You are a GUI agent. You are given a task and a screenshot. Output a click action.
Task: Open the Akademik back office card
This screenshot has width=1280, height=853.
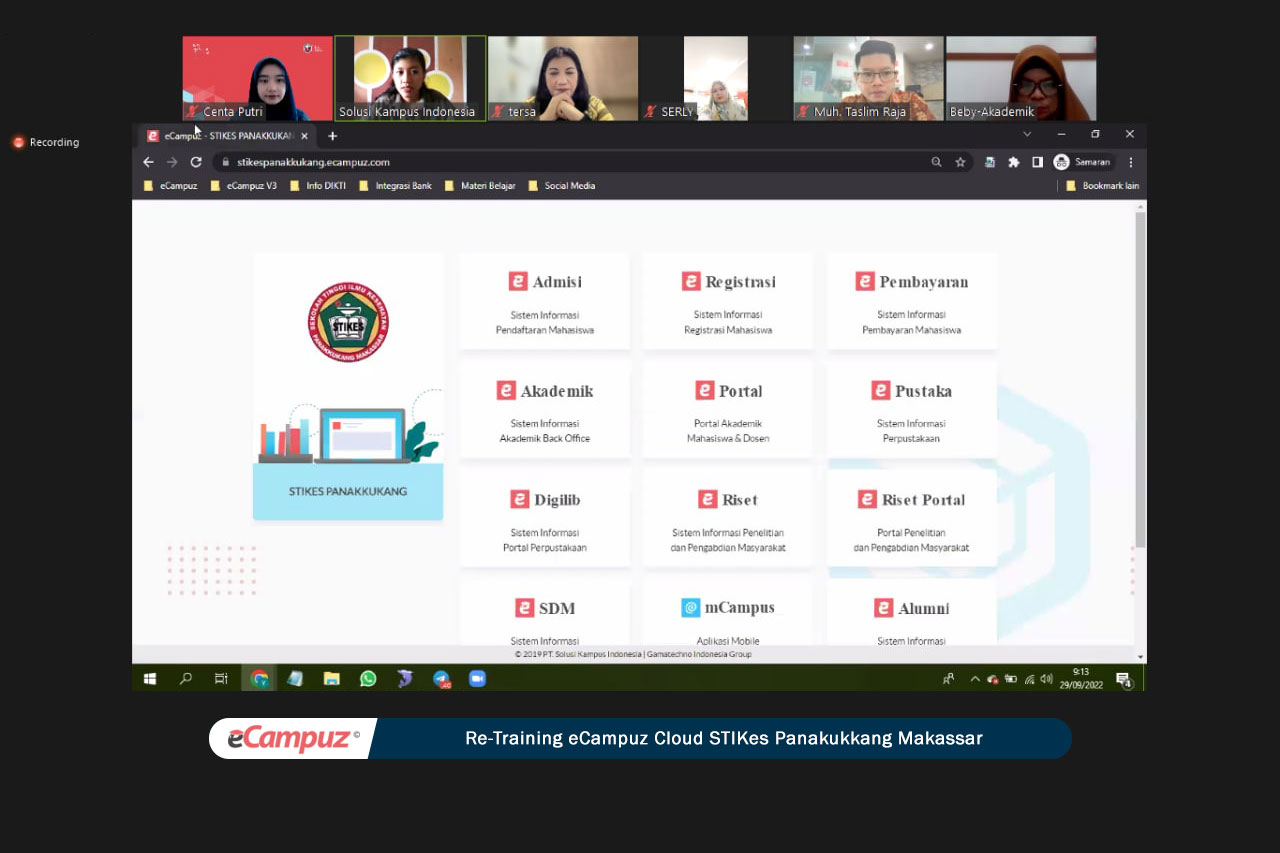tap(545, 410)
